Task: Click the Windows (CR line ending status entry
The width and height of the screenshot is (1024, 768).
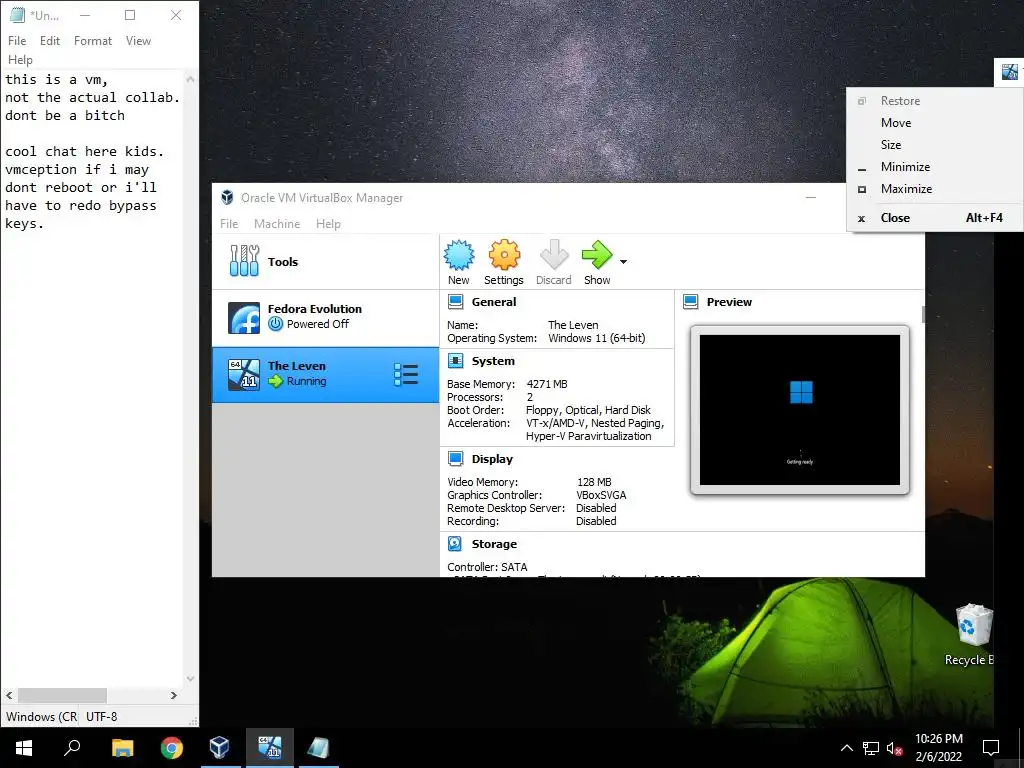Action: point(41,716)
